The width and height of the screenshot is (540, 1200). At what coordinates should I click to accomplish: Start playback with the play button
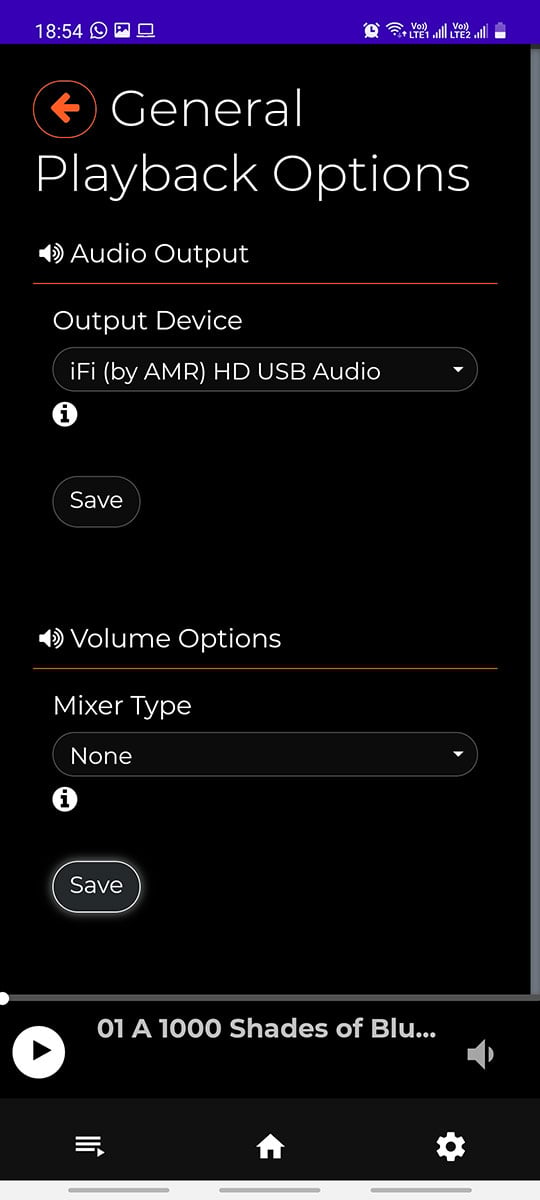[39, 1051]
